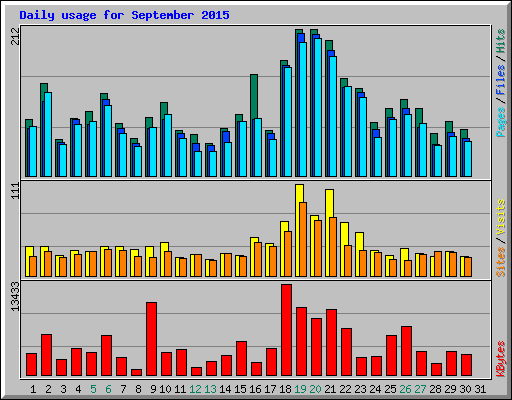This screenshot has height=400, width=512.
Task: Click day label 15 on the x-axis
Action: pos(240,389)
